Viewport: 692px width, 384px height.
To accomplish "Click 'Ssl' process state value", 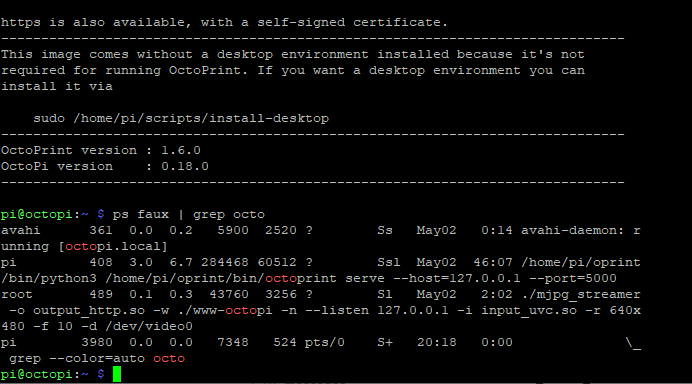I will (x=388, y=262).
